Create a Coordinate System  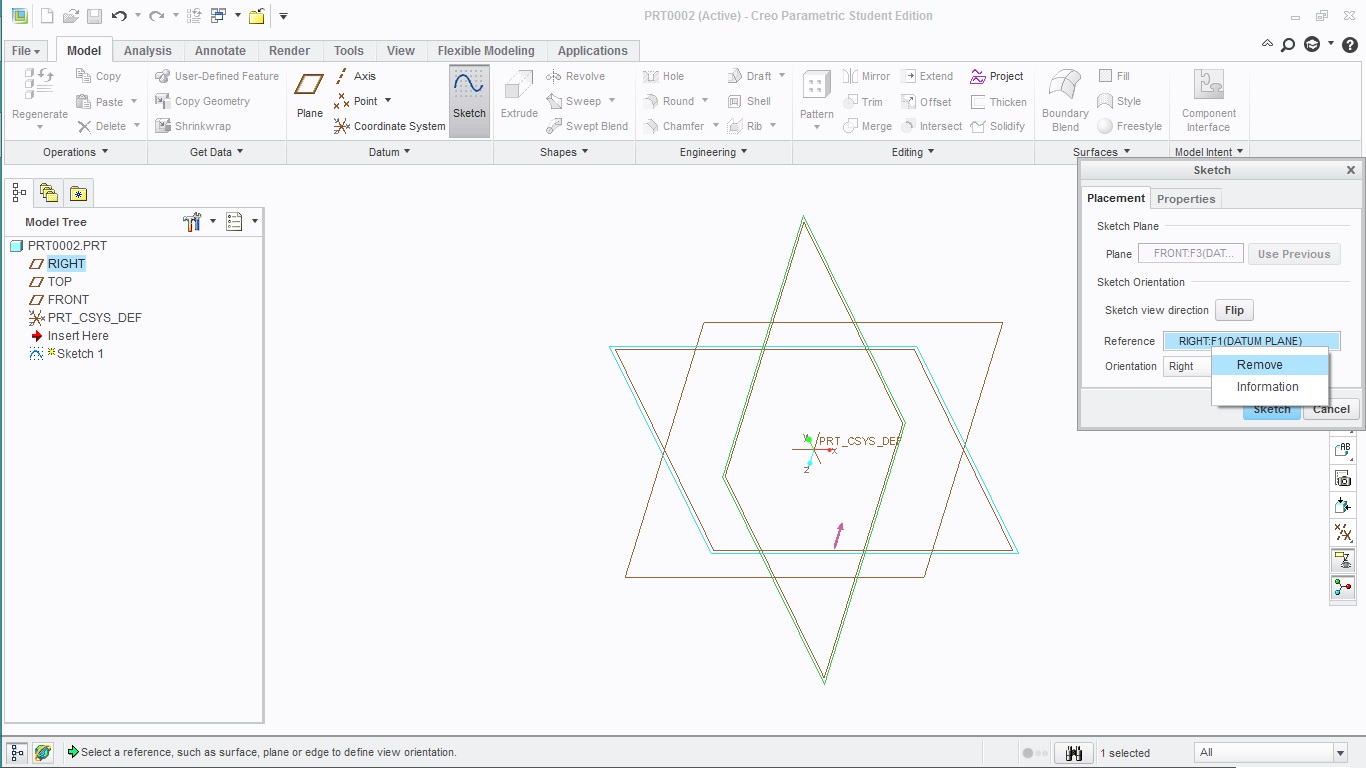coord(390,126)
